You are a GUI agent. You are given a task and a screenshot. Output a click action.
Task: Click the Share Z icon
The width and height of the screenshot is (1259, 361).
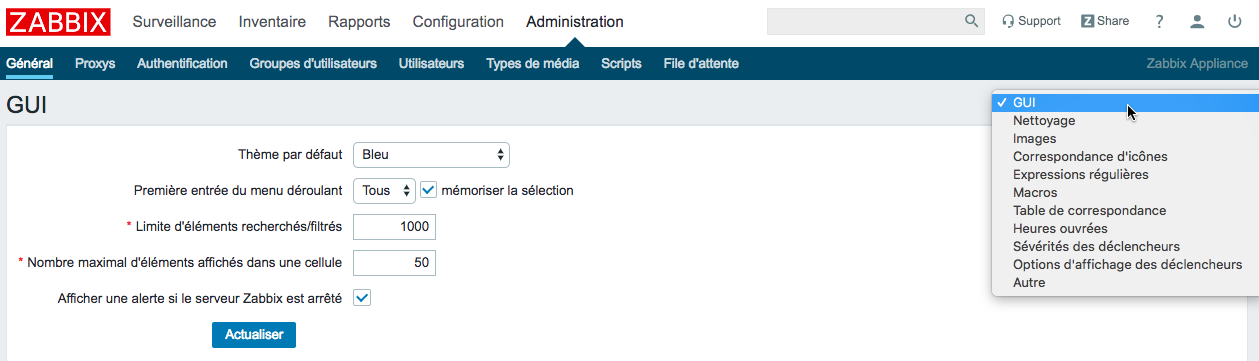[1087, 21]
